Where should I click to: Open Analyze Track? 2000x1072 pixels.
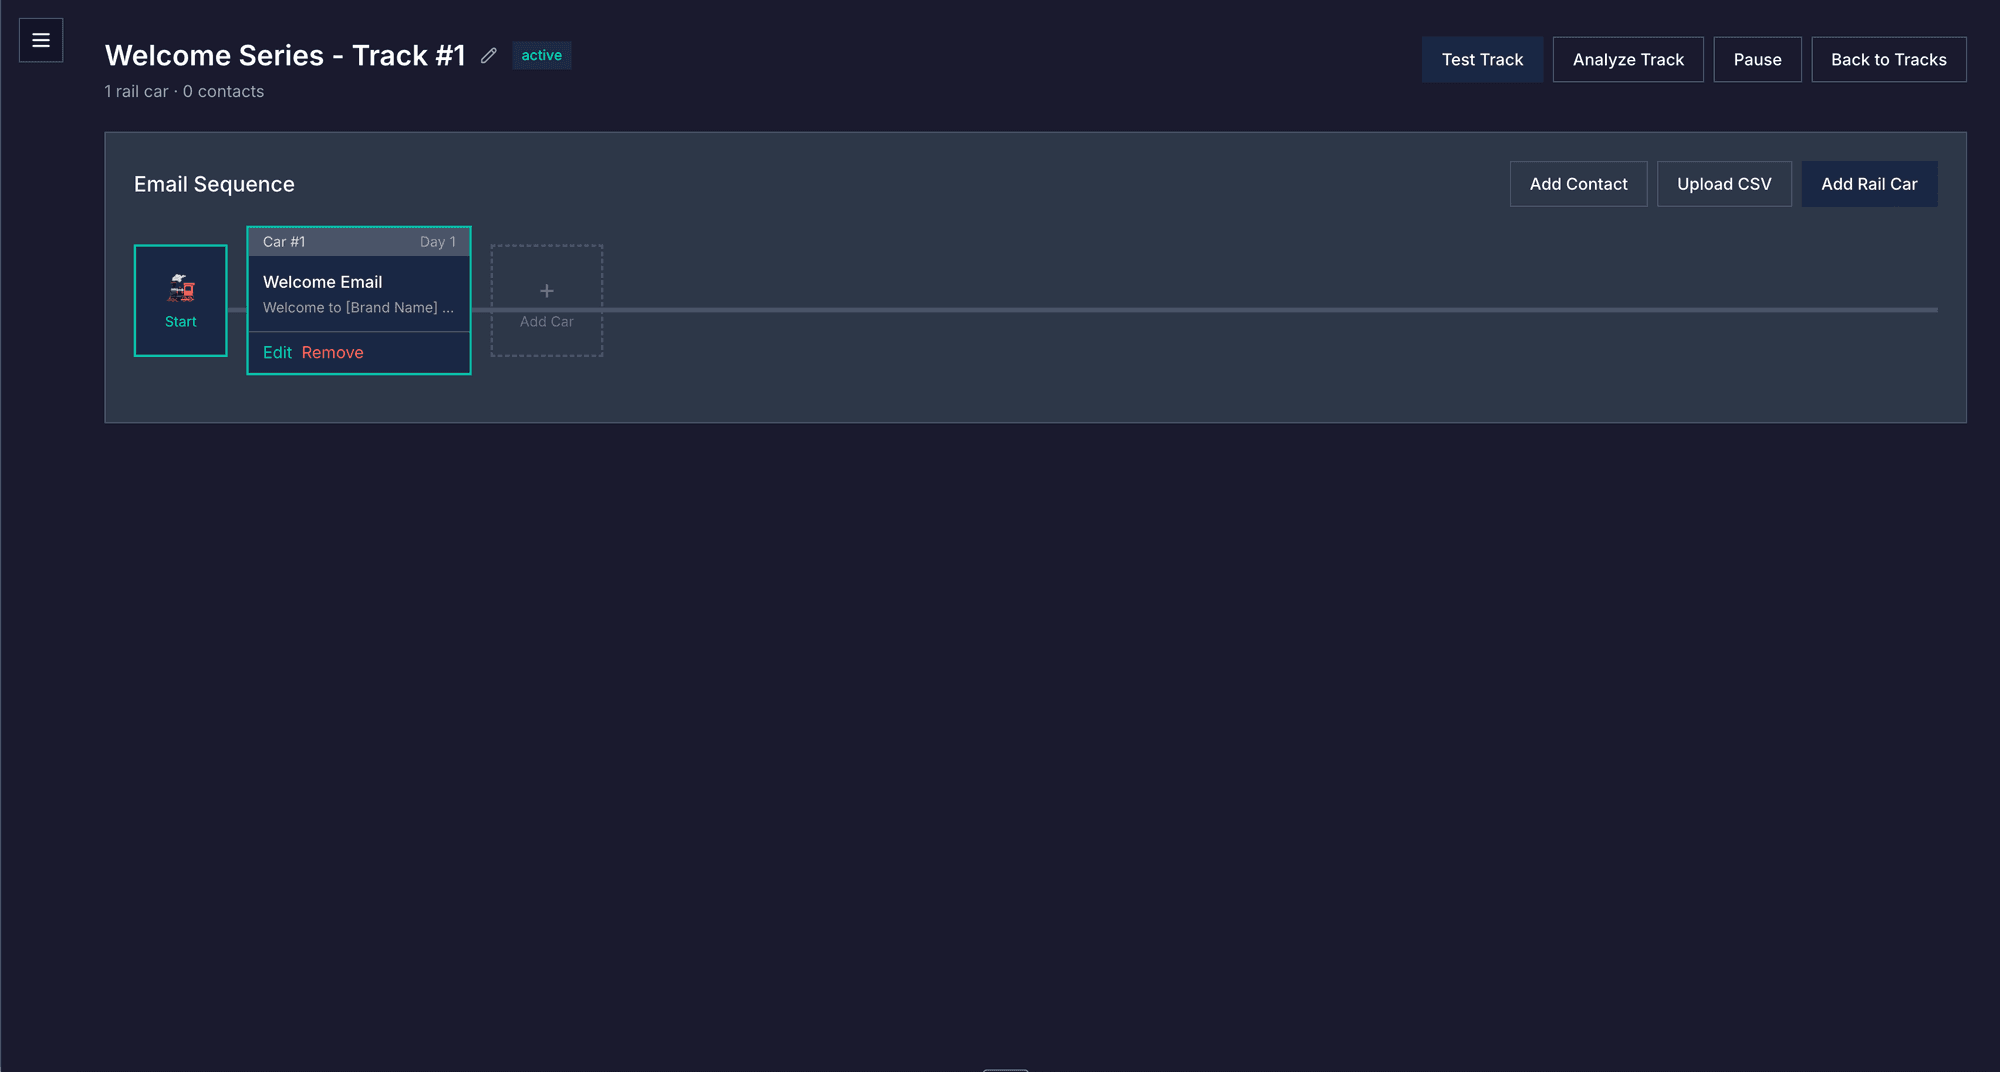pos(1627,59)
